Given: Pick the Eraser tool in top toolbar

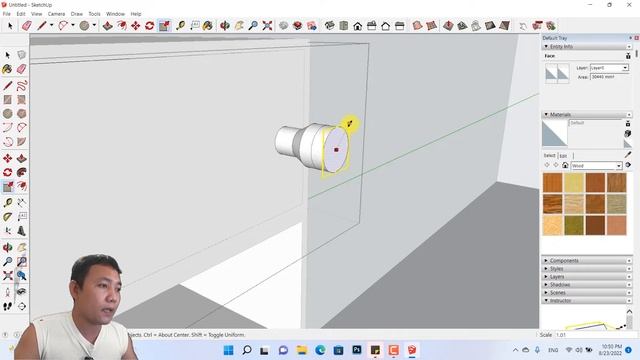Looking at the screenshot, I should tap(27, 26).
